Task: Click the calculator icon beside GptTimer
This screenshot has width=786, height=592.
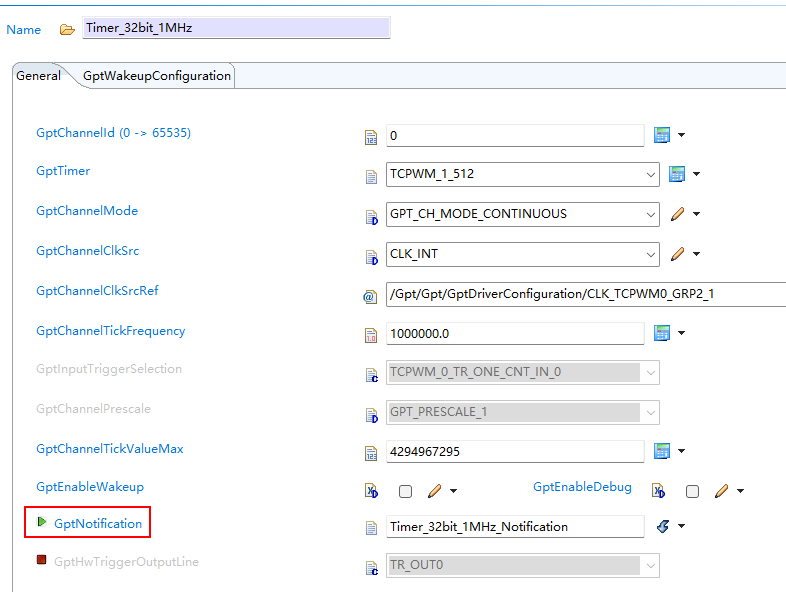Action: point(677,174)
